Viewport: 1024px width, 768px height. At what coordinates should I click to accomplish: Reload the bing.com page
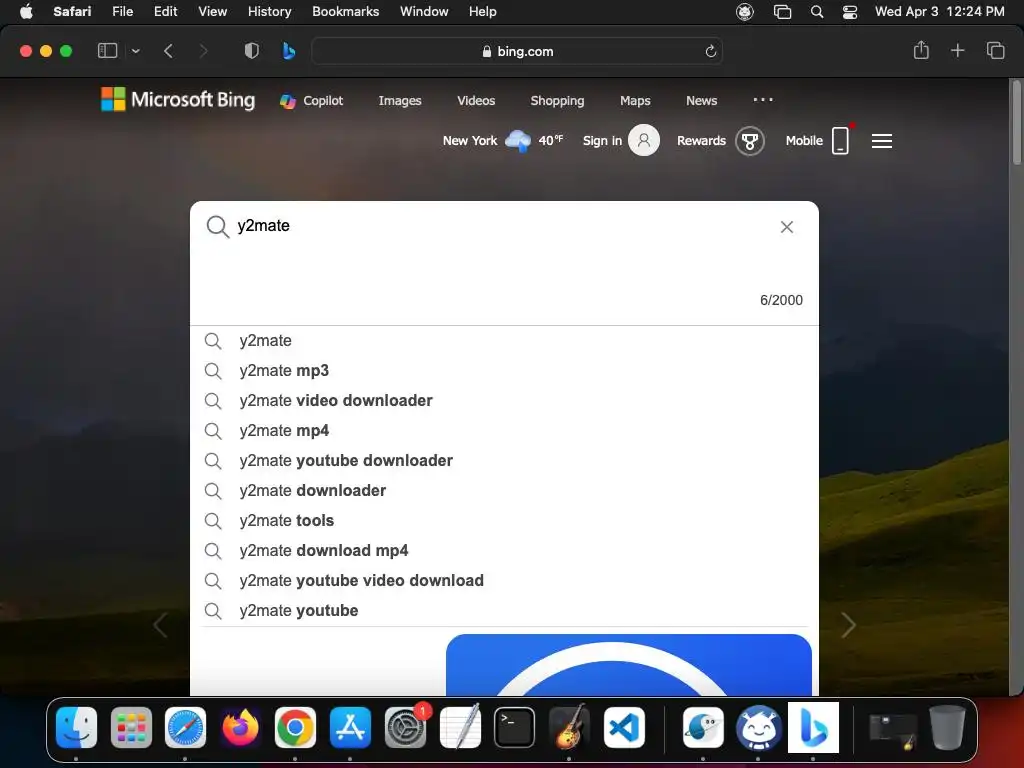pyautogui.click(x=711, y=51)
